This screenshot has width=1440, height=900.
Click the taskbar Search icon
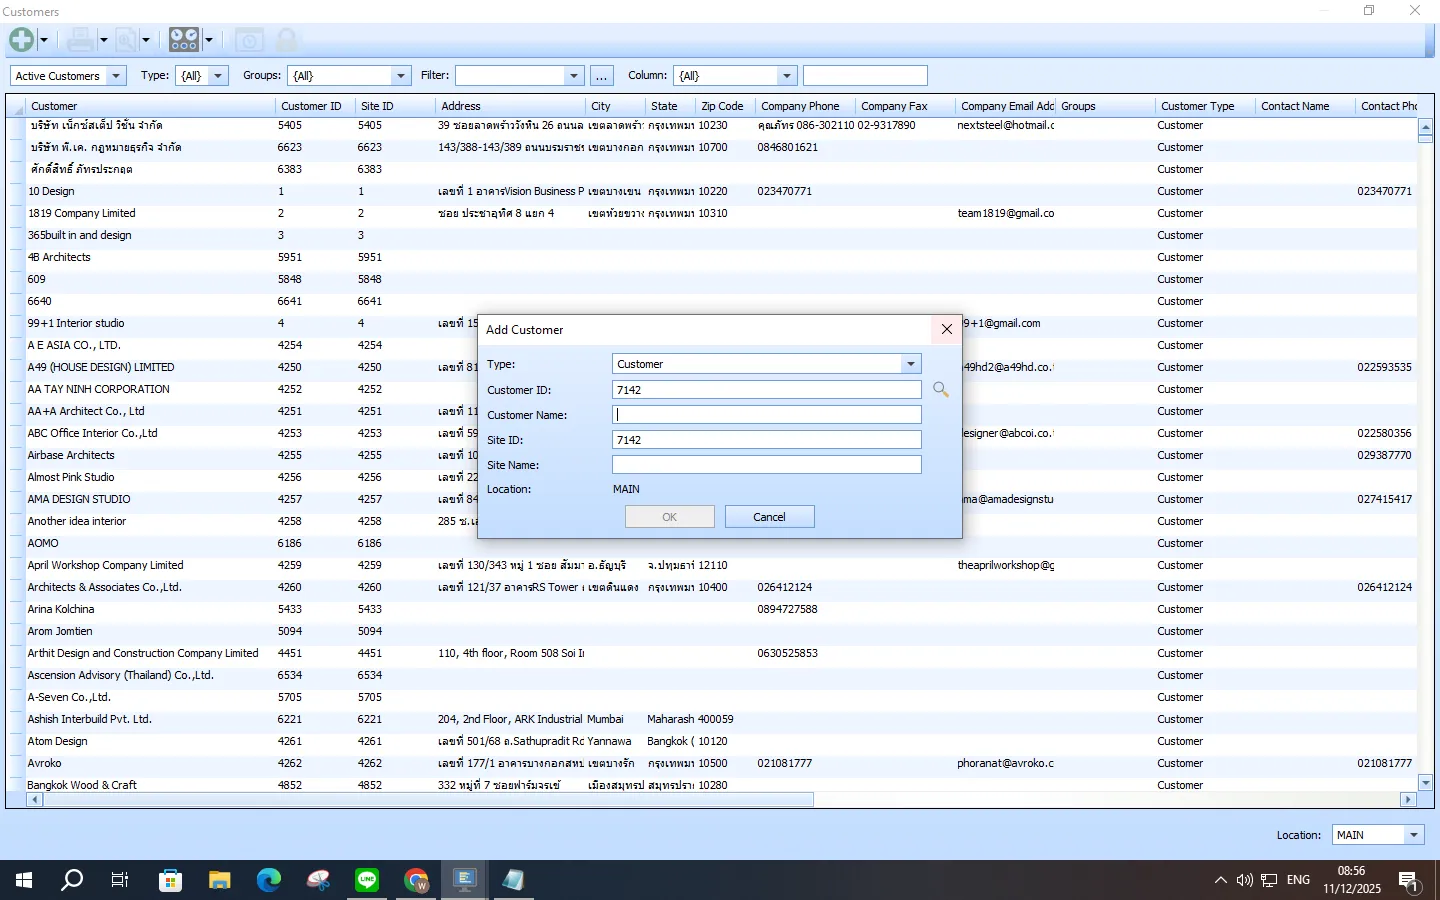72,880
